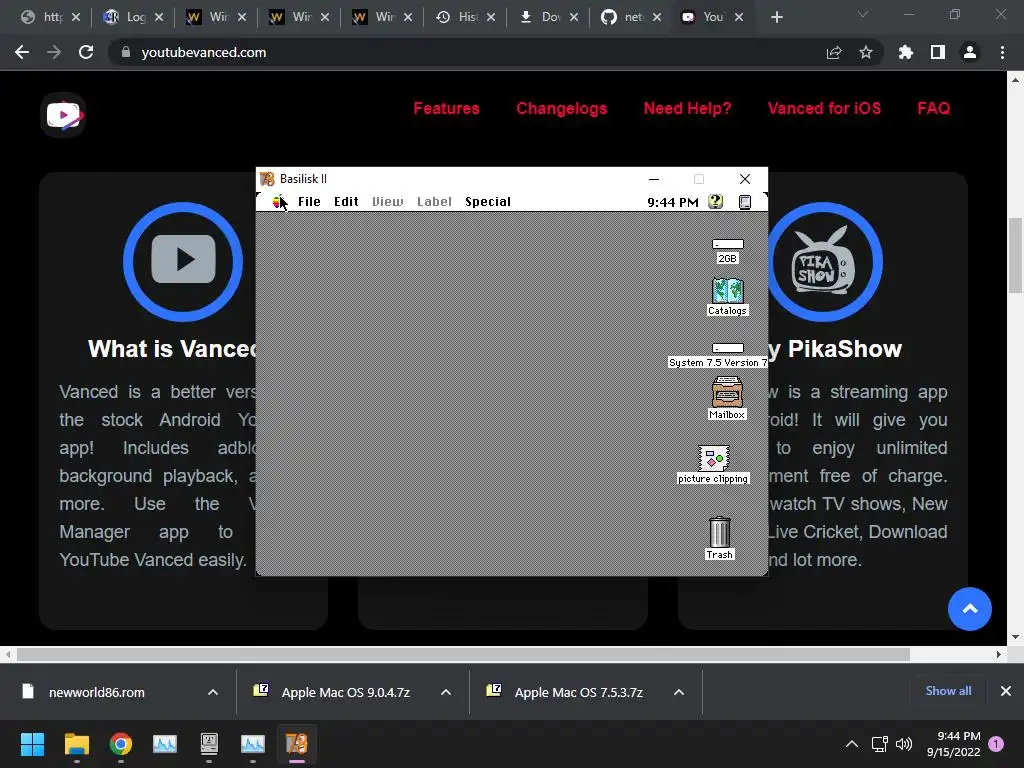This screenshot has height=768, width=1024.
Task: Click the blue scroll-to-top arrow button
Action: tap(970, 609)
